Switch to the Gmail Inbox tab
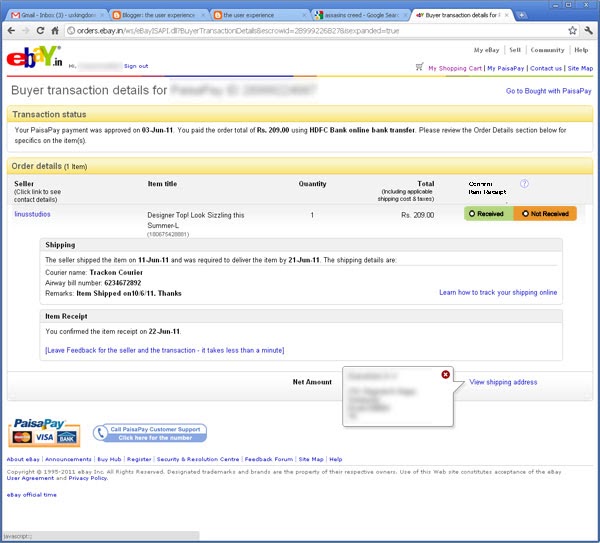600x543 pixels. click(x=57, y=15)
